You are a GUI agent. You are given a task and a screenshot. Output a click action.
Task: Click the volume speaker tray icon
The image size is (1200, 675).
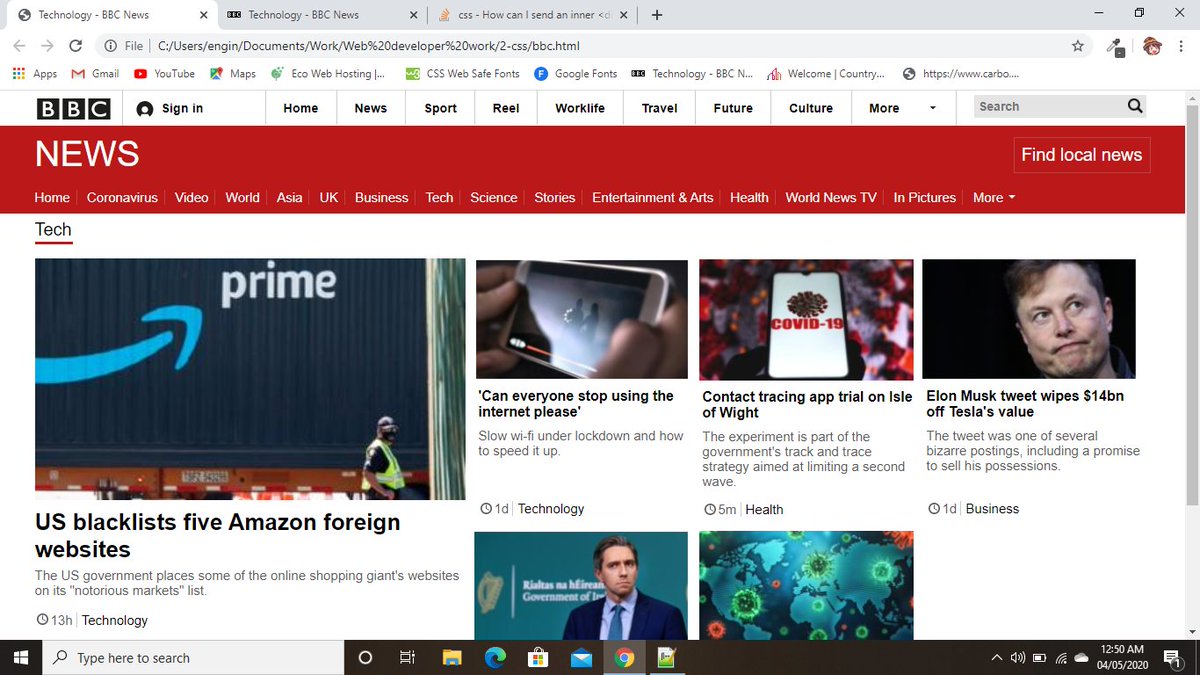point(1018,657)
